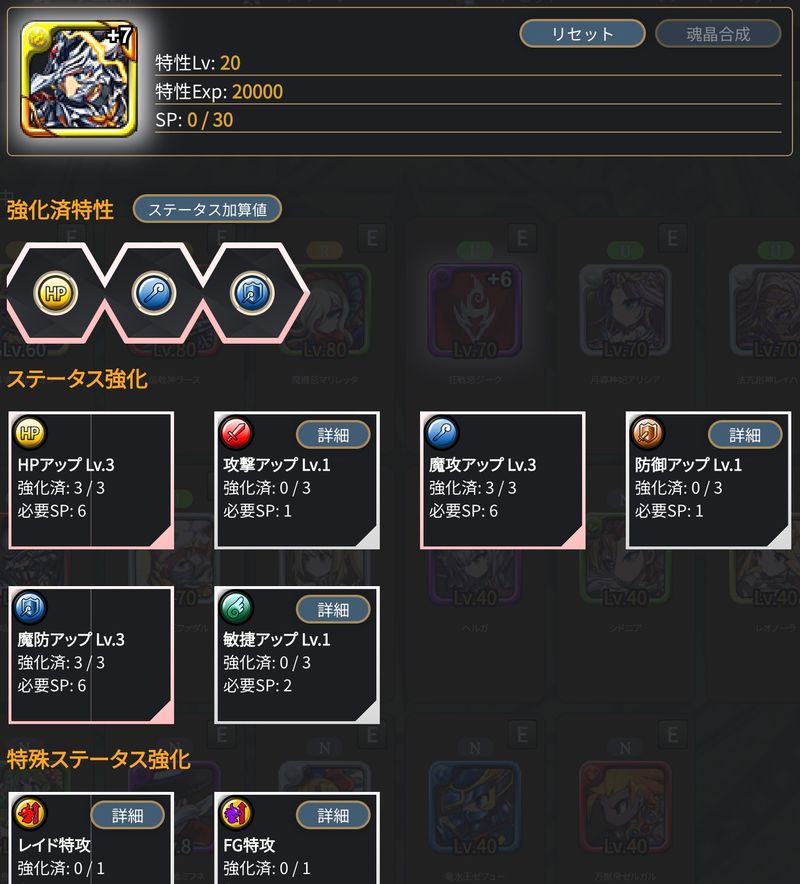Click magic attack wand icon in hexagon row
Screen dimensions: 800x884
click(154, 293)
